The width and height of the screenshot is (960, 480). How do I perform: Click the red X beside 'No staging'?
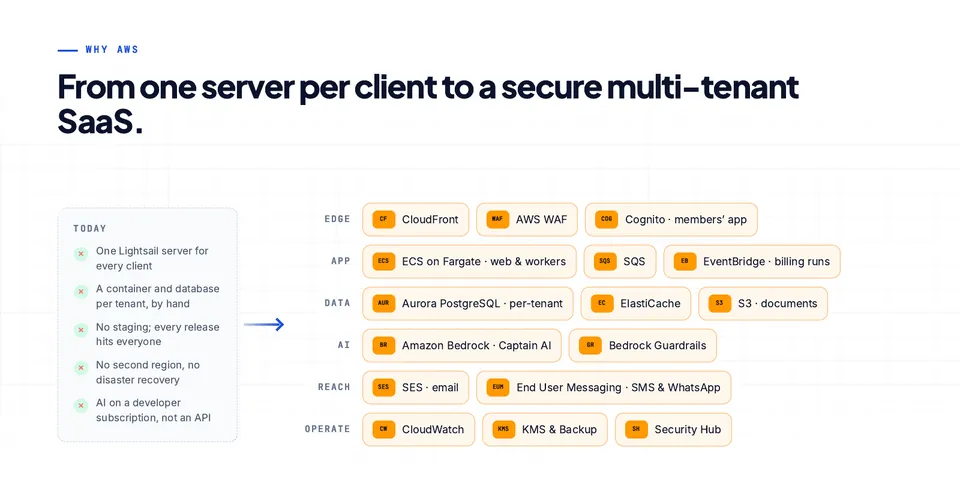click(81, 330)
